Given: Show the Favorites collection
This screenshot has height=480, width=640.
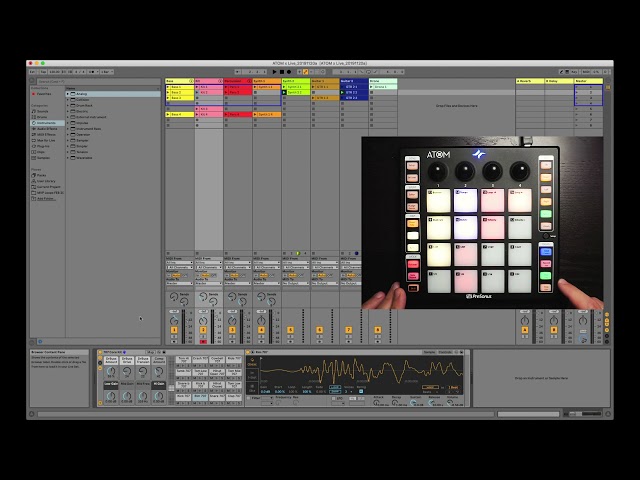Looking at the screenshot, I should (44, 94).
